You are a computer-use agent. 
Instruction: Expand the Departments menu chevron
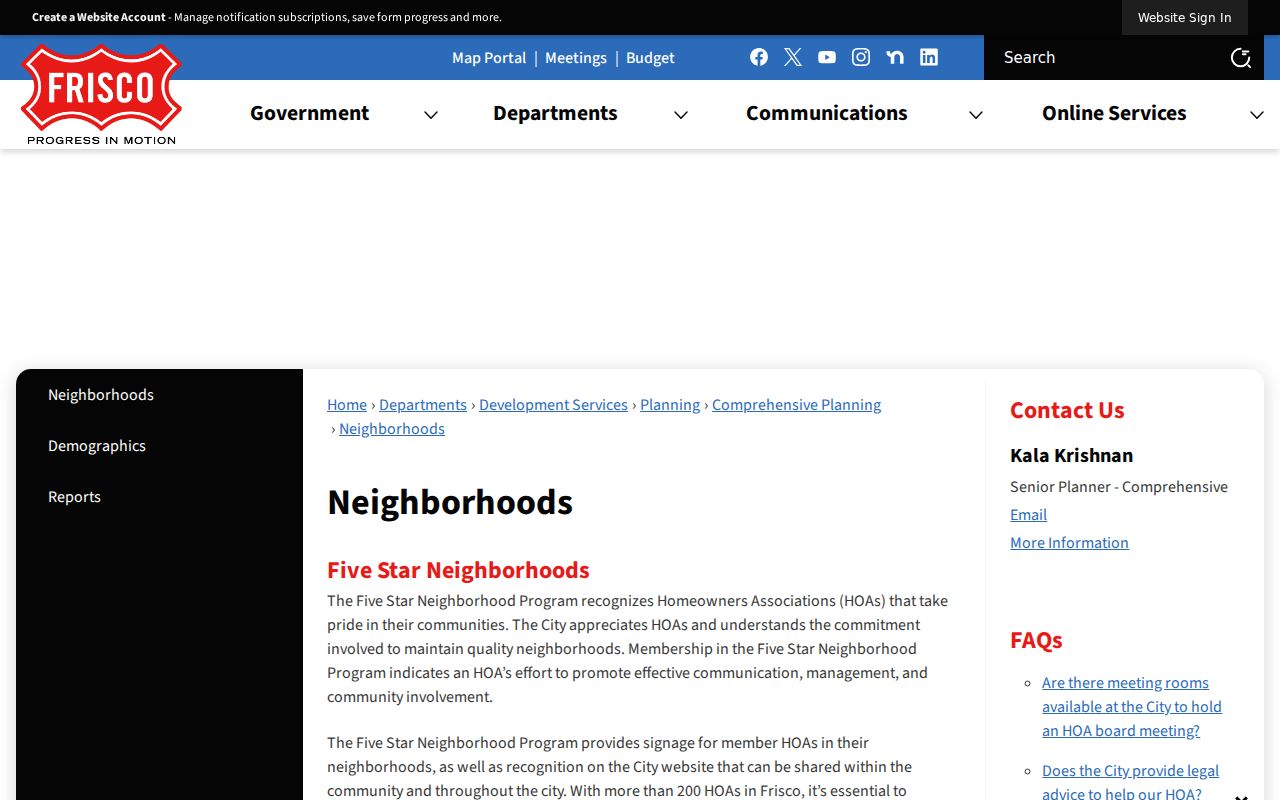[681, 115]
